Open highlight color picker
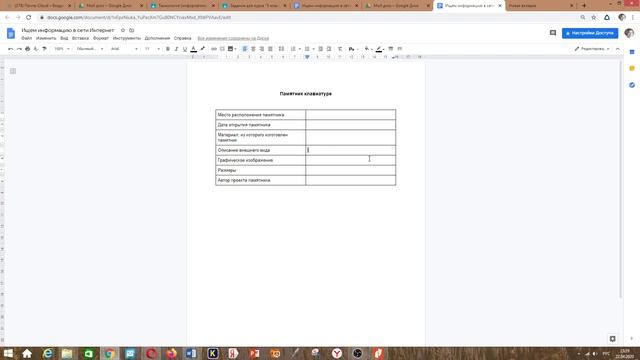The width and height of the screenshot is (640, 360). point(202,49)
